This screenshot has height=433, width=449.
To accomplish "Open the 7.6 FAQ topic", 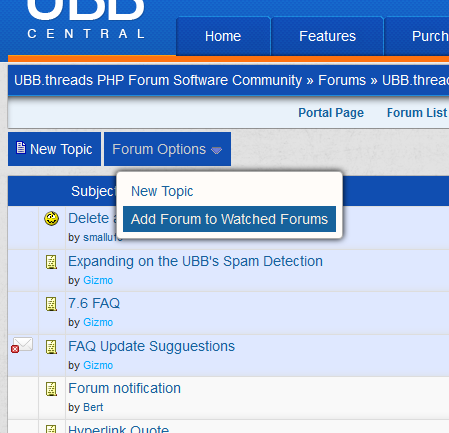I will 94,304.
